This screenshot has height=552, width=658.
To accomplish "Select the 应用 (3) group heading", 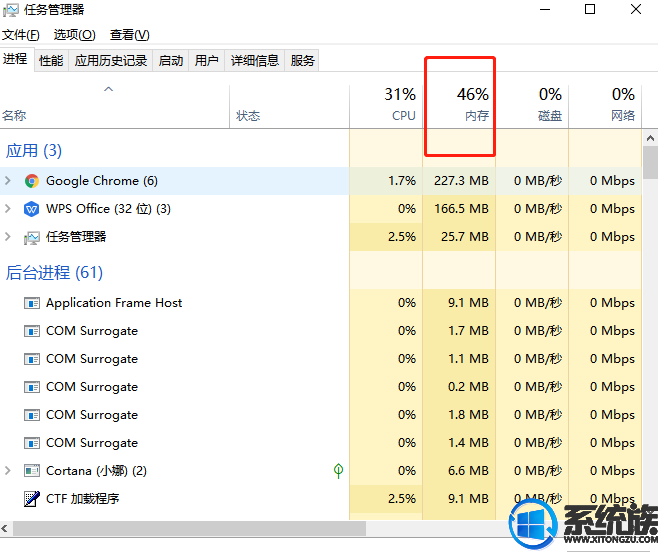I will pyautogui.click(x=34, y=151).
